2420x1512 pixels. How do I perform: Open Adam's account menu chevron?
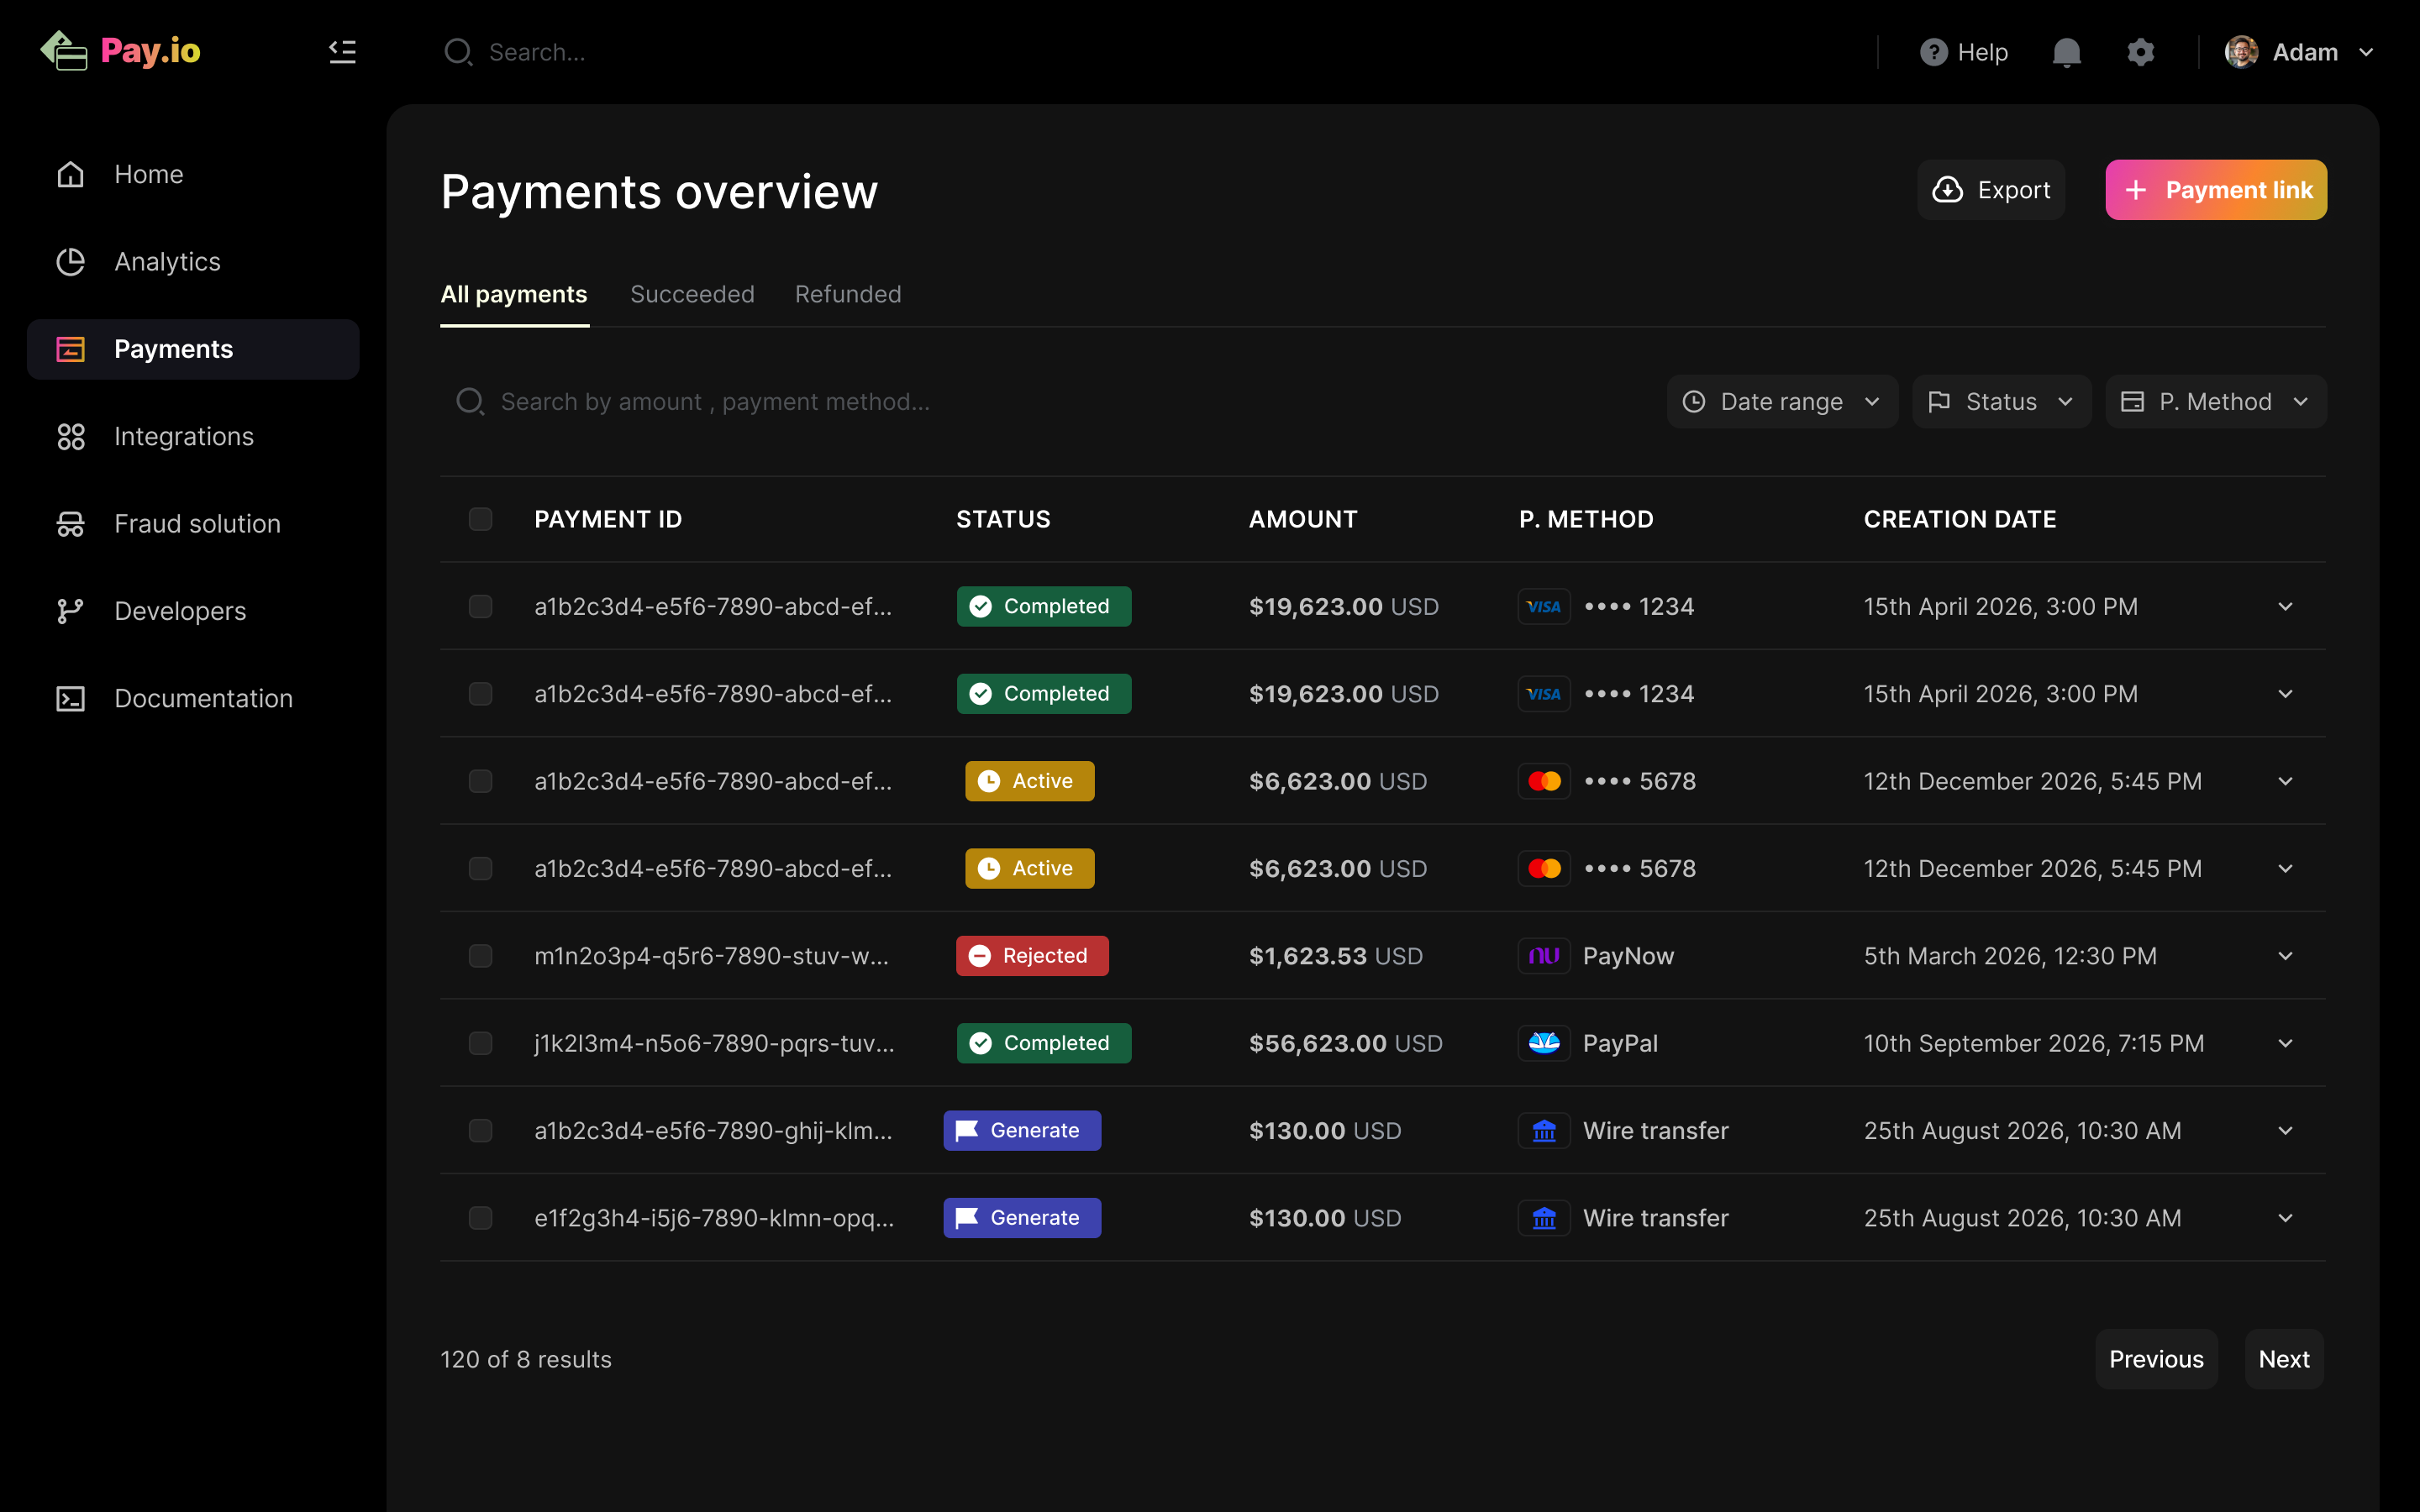click(2366, 52)
